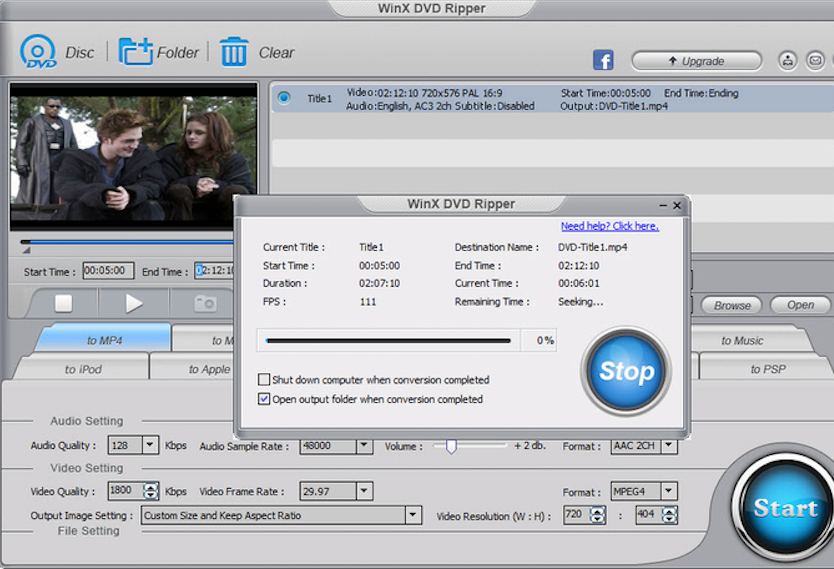The width and height of the screenshot is (834, 569).
Task: Adjust the Volume slider handle
Action: (451, 446)
